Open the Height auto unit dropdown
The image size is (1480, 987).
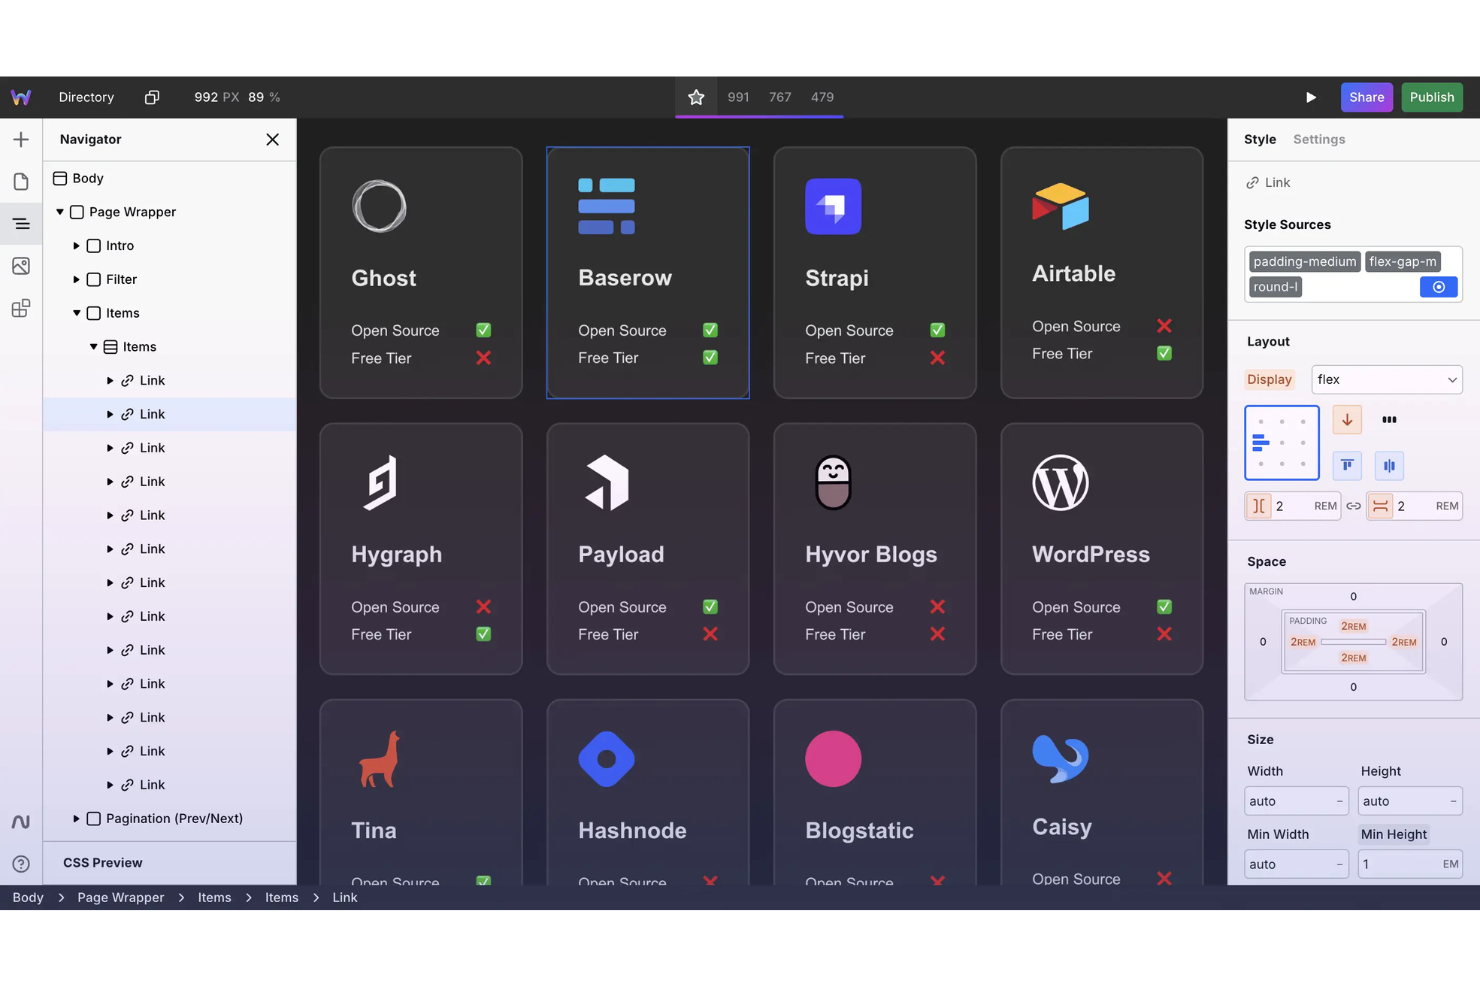tap(1453, 801)
